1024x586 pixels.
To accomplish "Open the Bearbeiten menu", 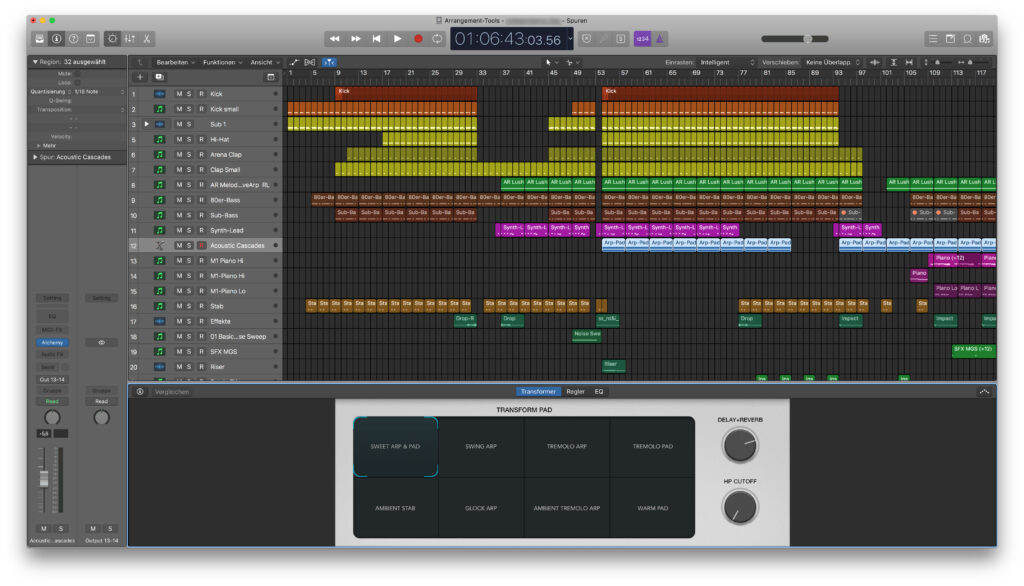I will point(175,62).
